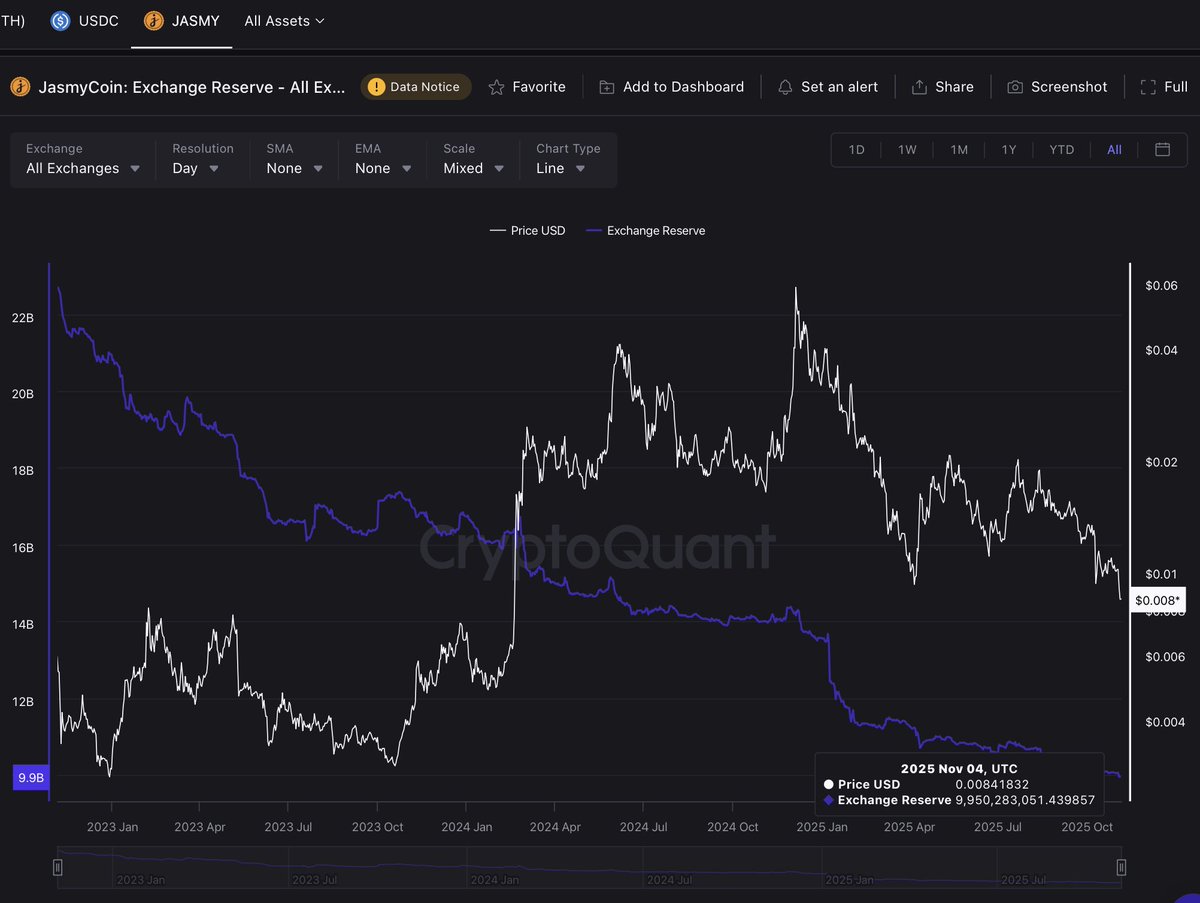
Task: Select the 1D time range
Action: (857, 150)
